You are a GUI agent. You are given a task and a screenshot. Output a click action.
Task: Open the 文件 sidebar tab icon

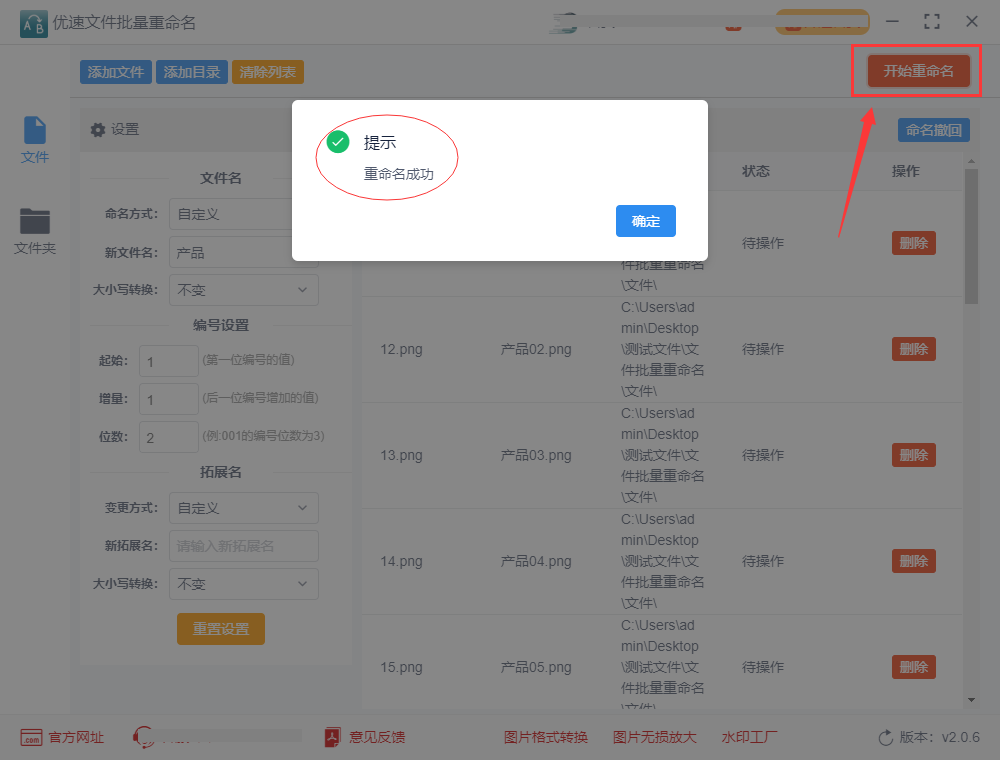(34, 130)
